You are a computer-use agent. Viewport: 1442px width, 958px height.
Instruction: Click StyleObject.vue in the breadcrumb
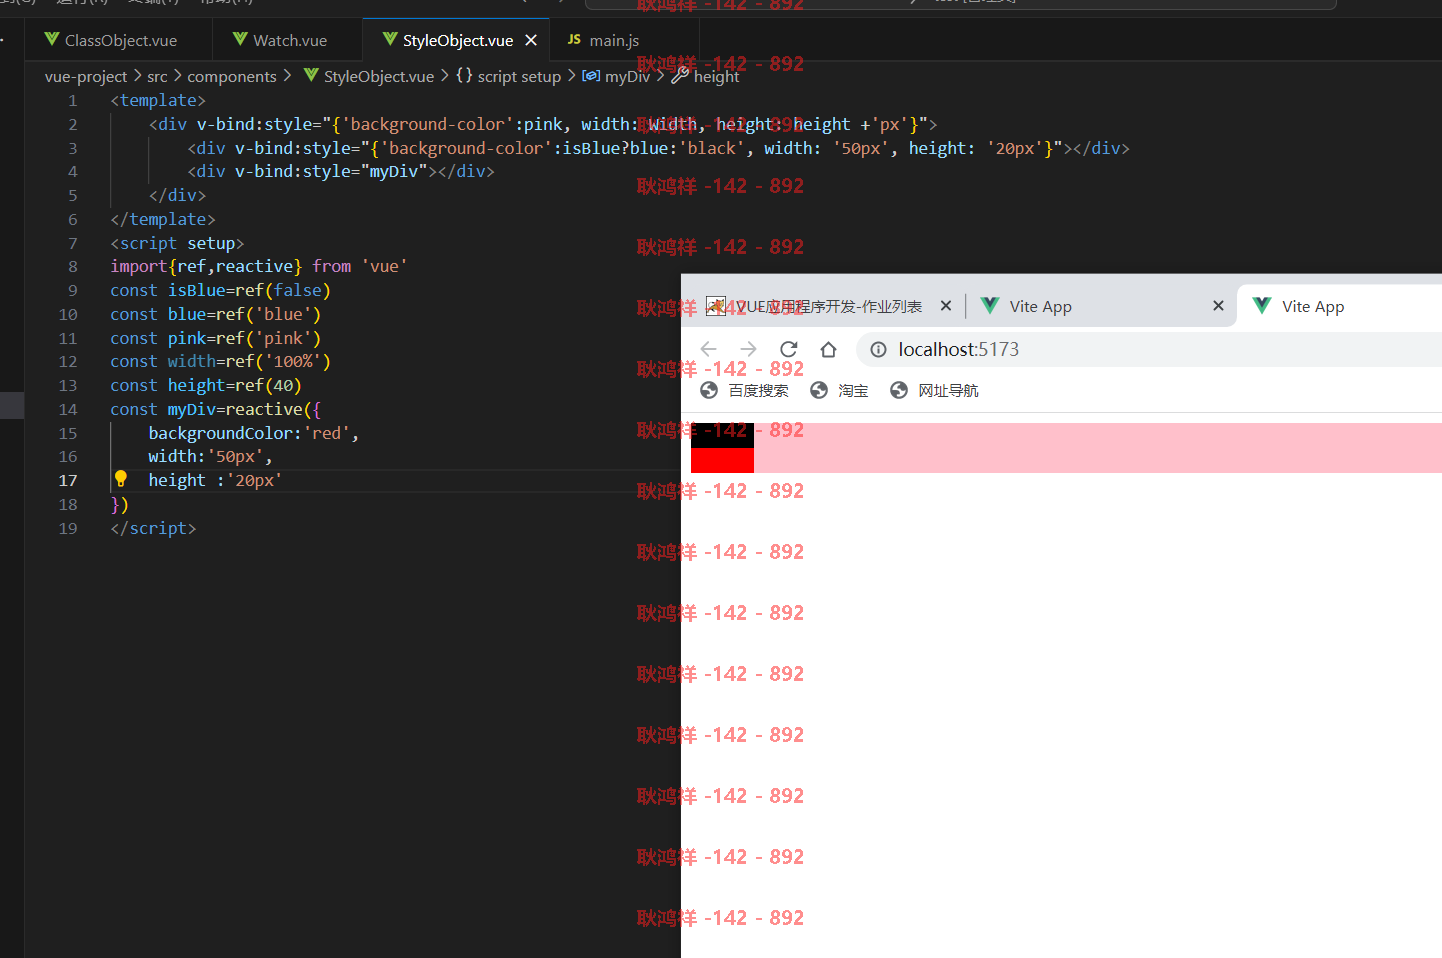coord(379,76)
